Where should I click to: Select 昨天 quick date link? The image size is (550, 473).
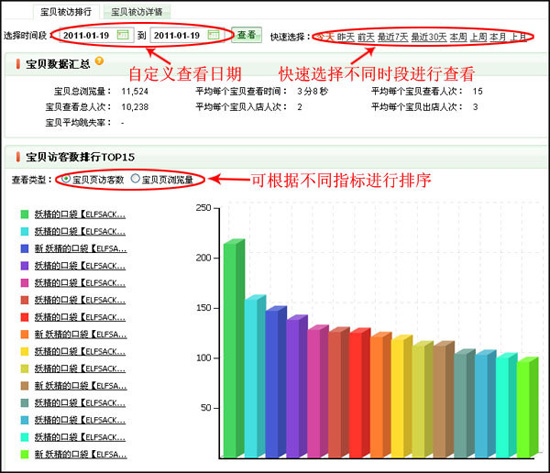point(346,37)
